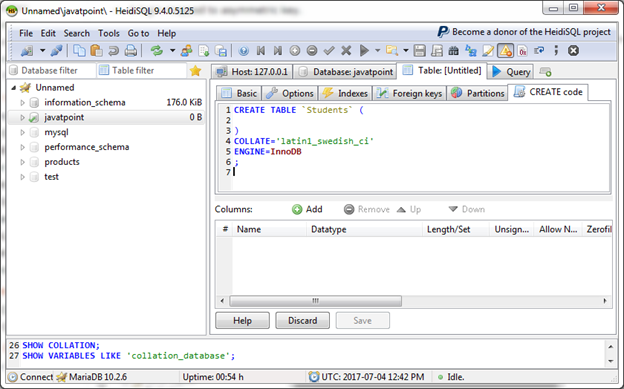Click the Replace text 'ba' icon
Image resolution: width=624 pixels, height=389 pixels.
pos(471,51)
